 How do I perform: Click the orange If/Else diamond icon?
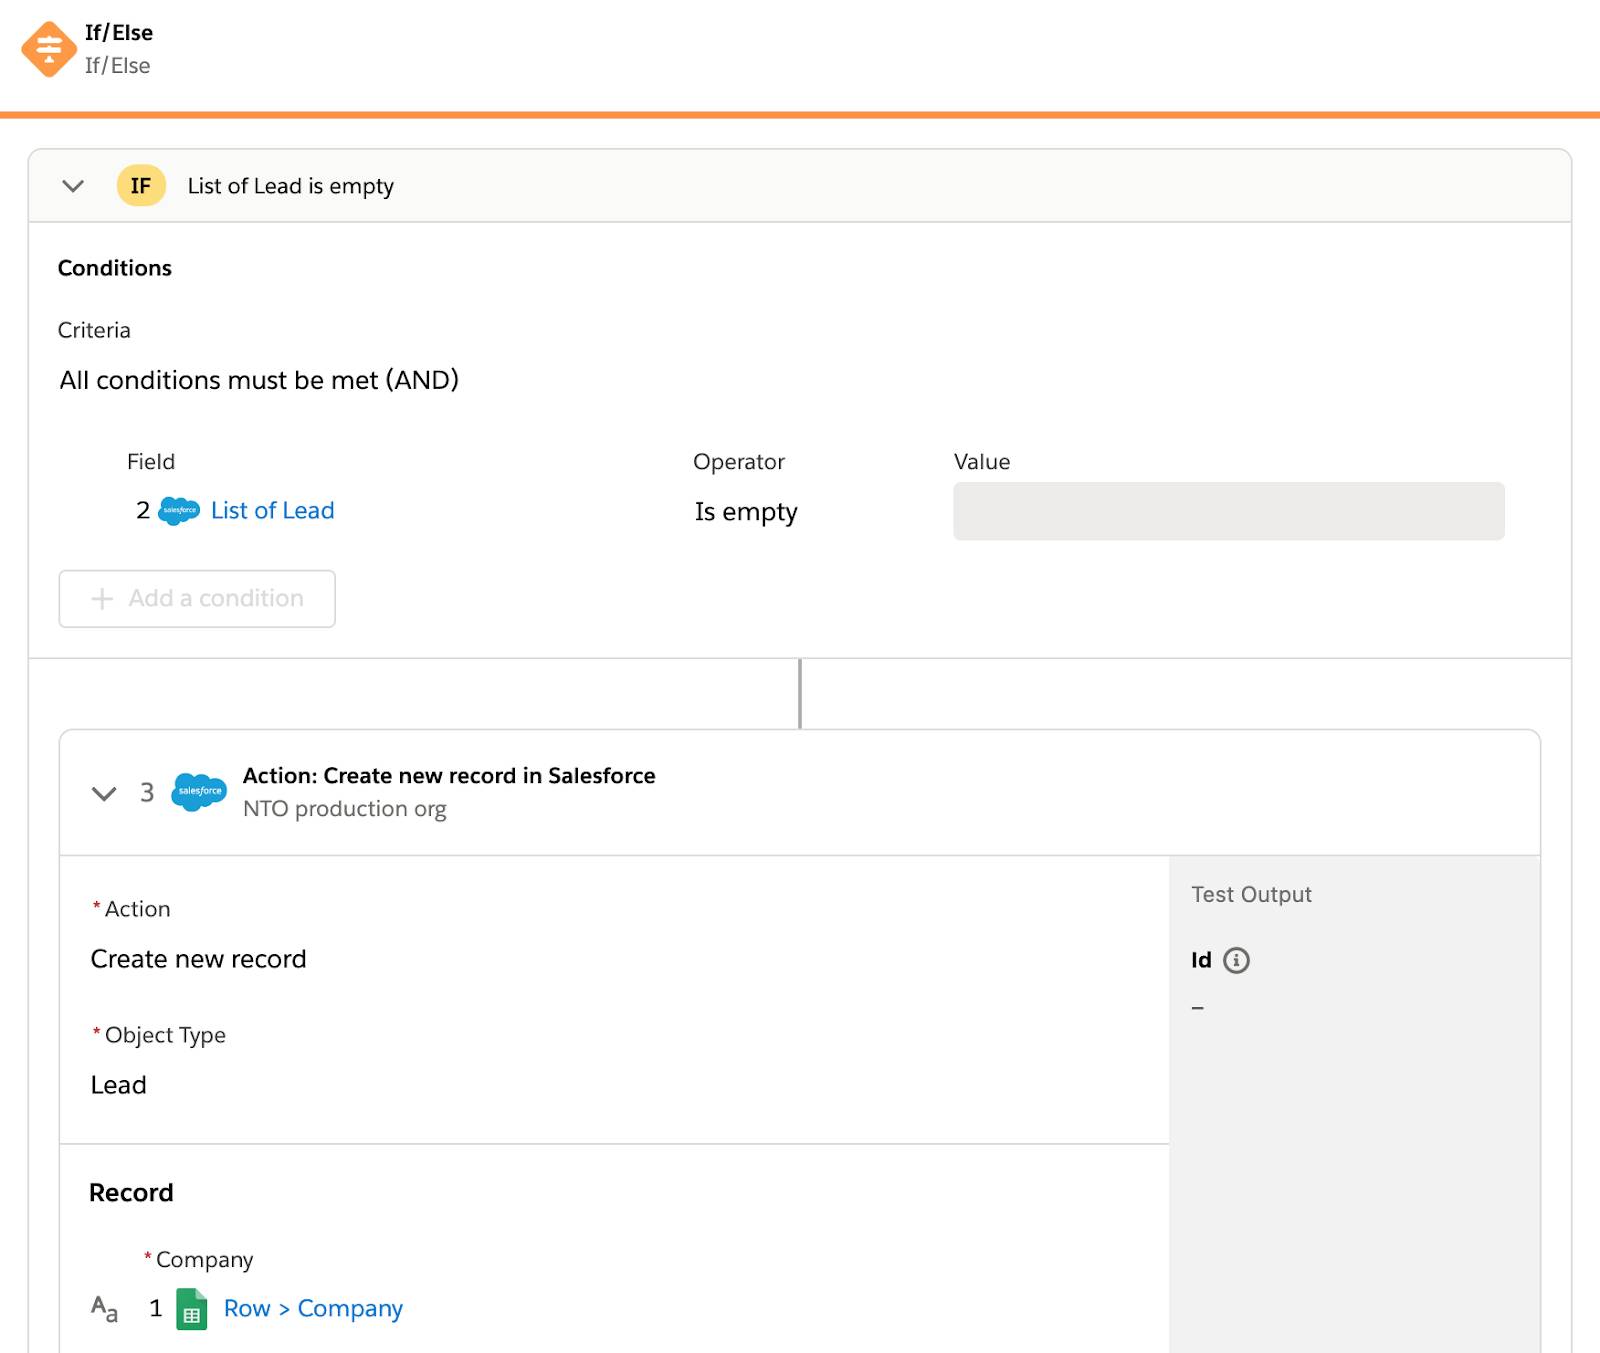pyautogui.click(x=49, y=49)
